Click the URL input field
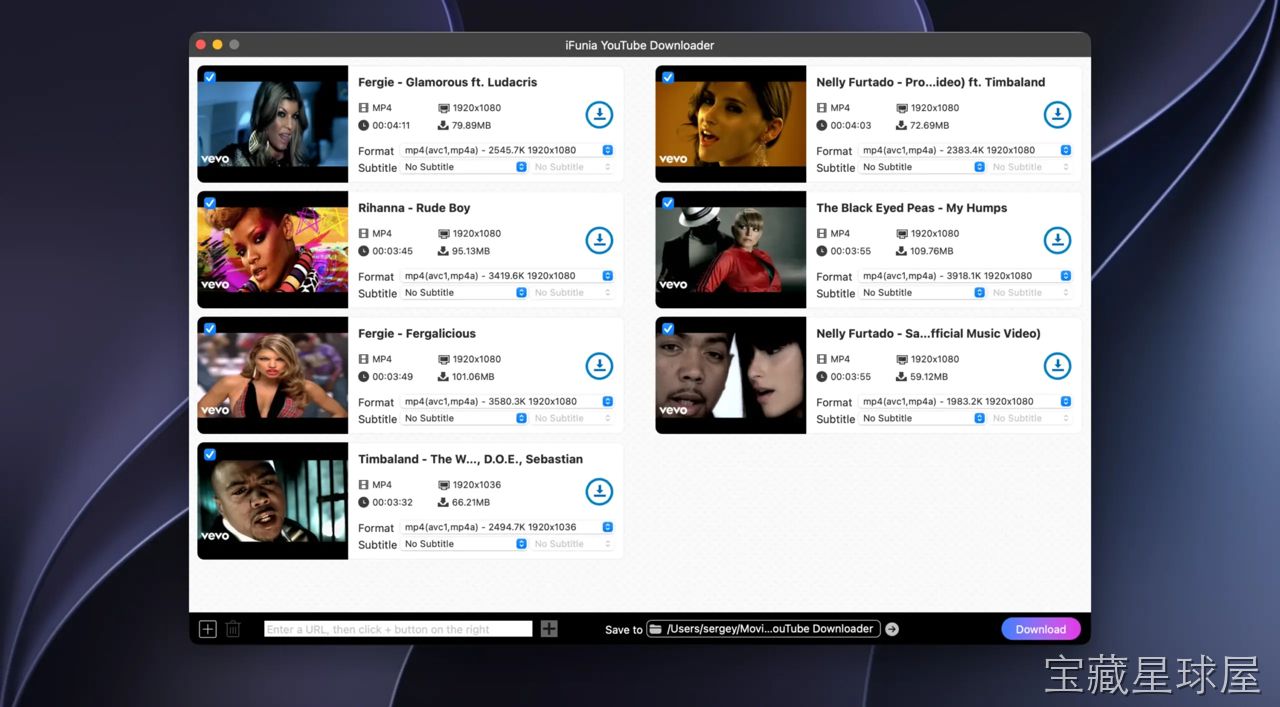The height and width of the screenshot is (707, 1280). (x=398, y=629)
